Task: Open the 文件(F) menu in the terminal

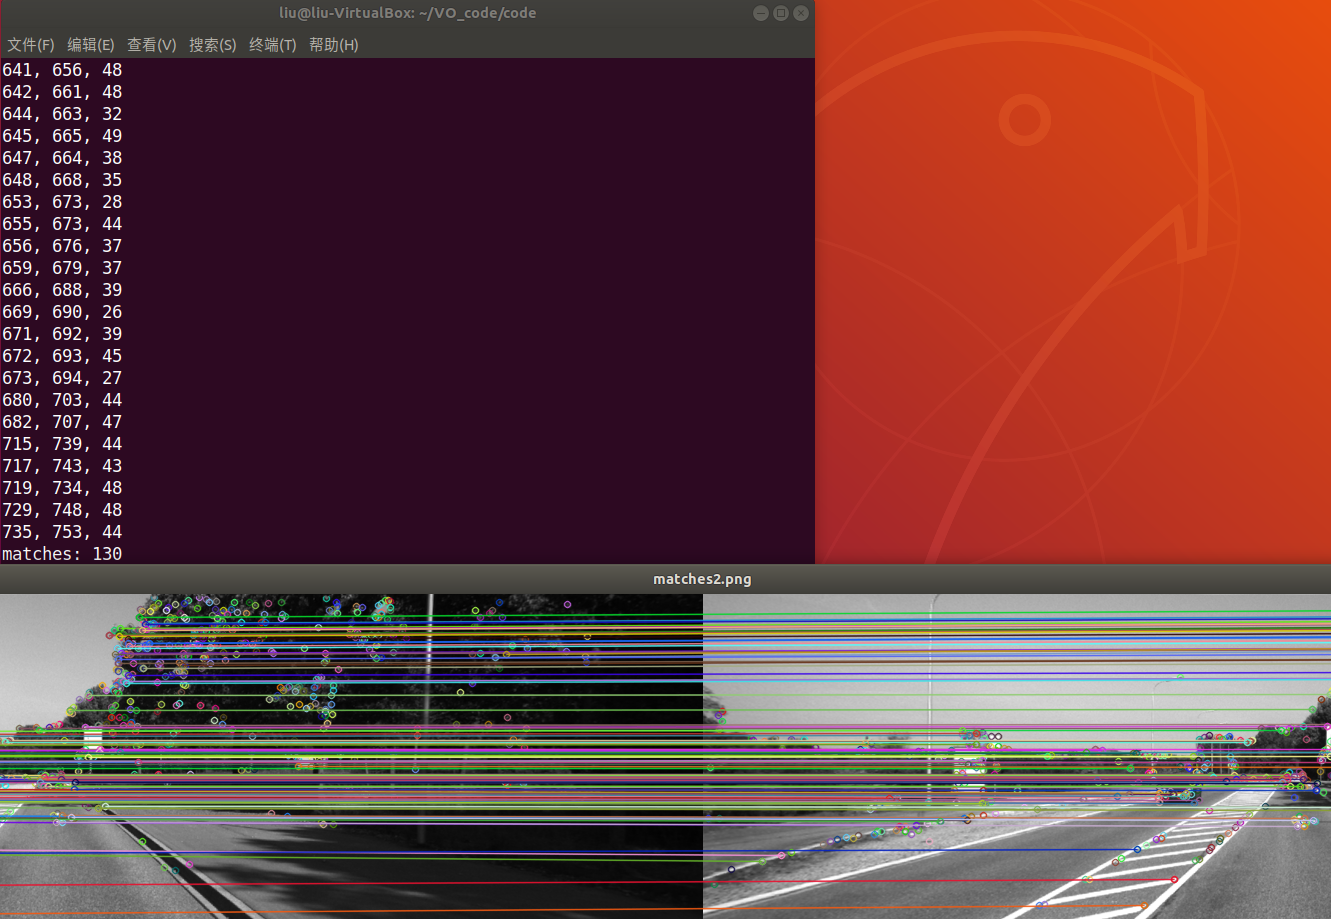Action: click(x=30, y=44)
